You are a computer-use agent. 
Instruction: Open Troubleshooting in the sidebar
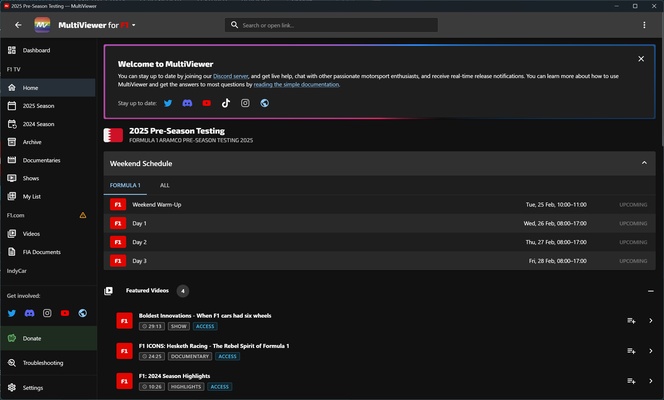[x=48, y=363]
